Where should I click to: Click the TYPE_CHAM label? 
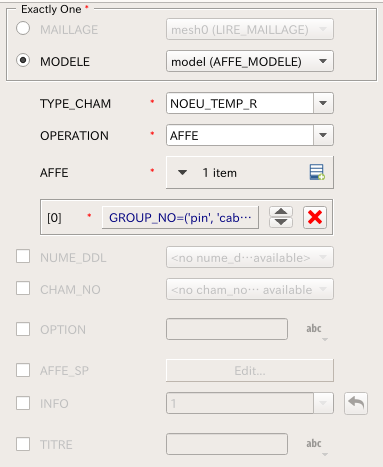(x=75, y=104)
